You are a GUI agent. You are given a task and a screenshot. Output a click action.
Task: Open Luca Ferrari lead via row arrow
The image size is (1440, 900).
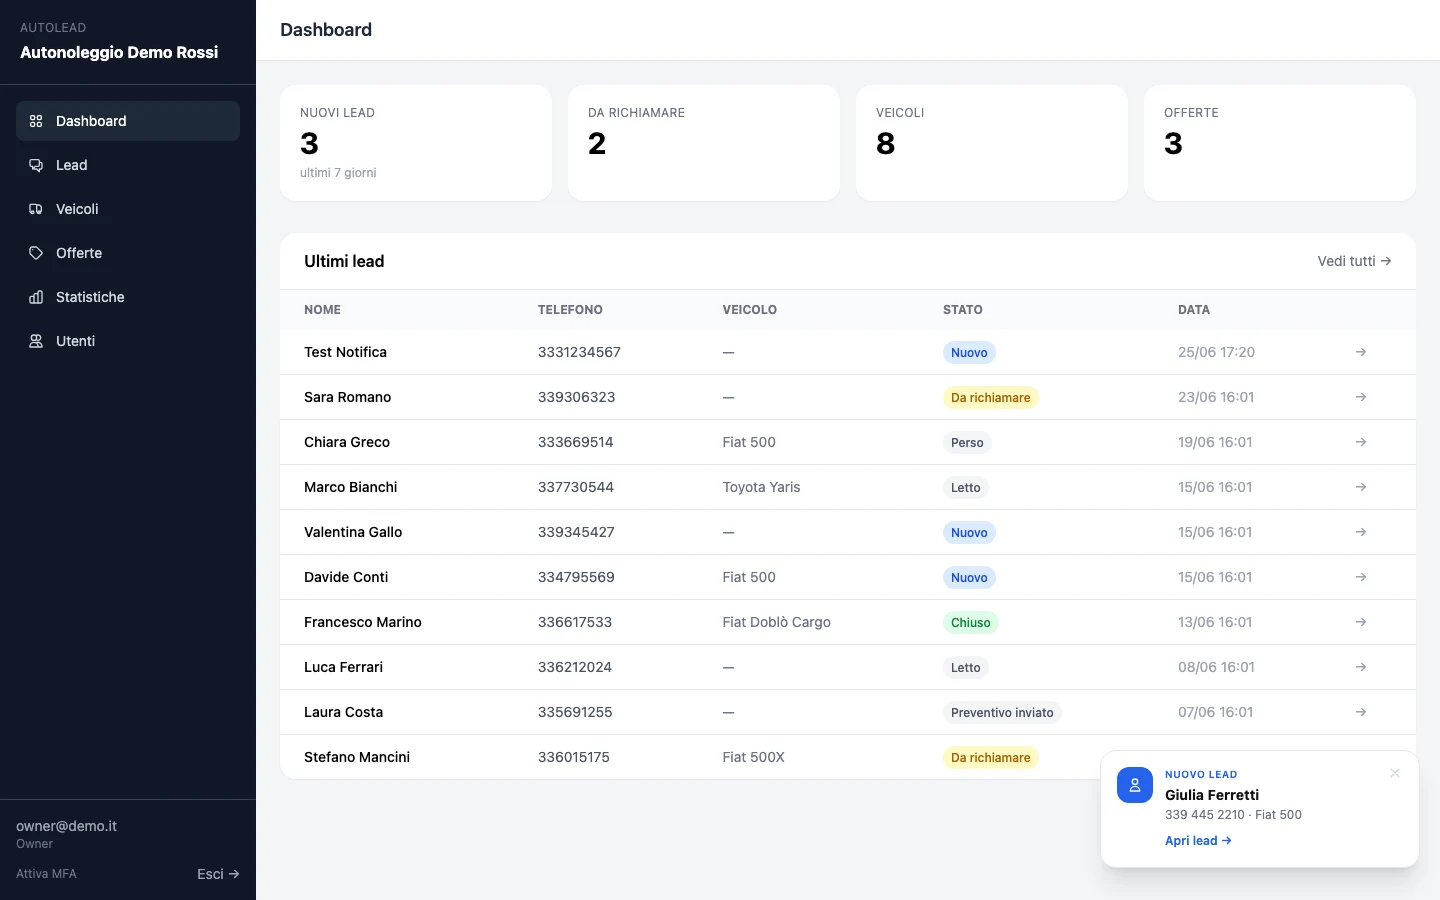[x=1361, y=667]
